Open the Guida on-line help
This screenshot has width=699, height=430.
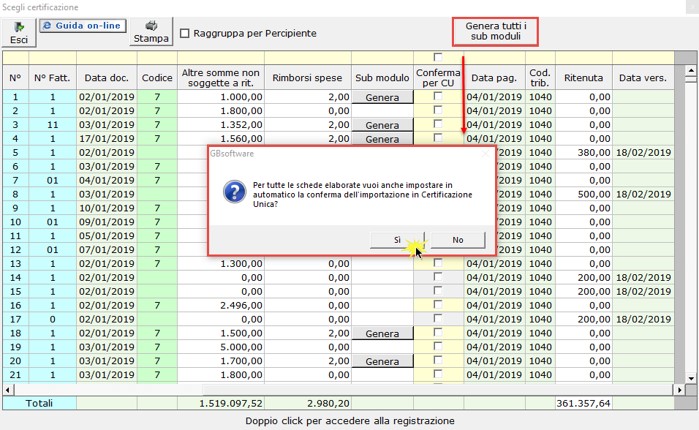click(x=83, y=26)
